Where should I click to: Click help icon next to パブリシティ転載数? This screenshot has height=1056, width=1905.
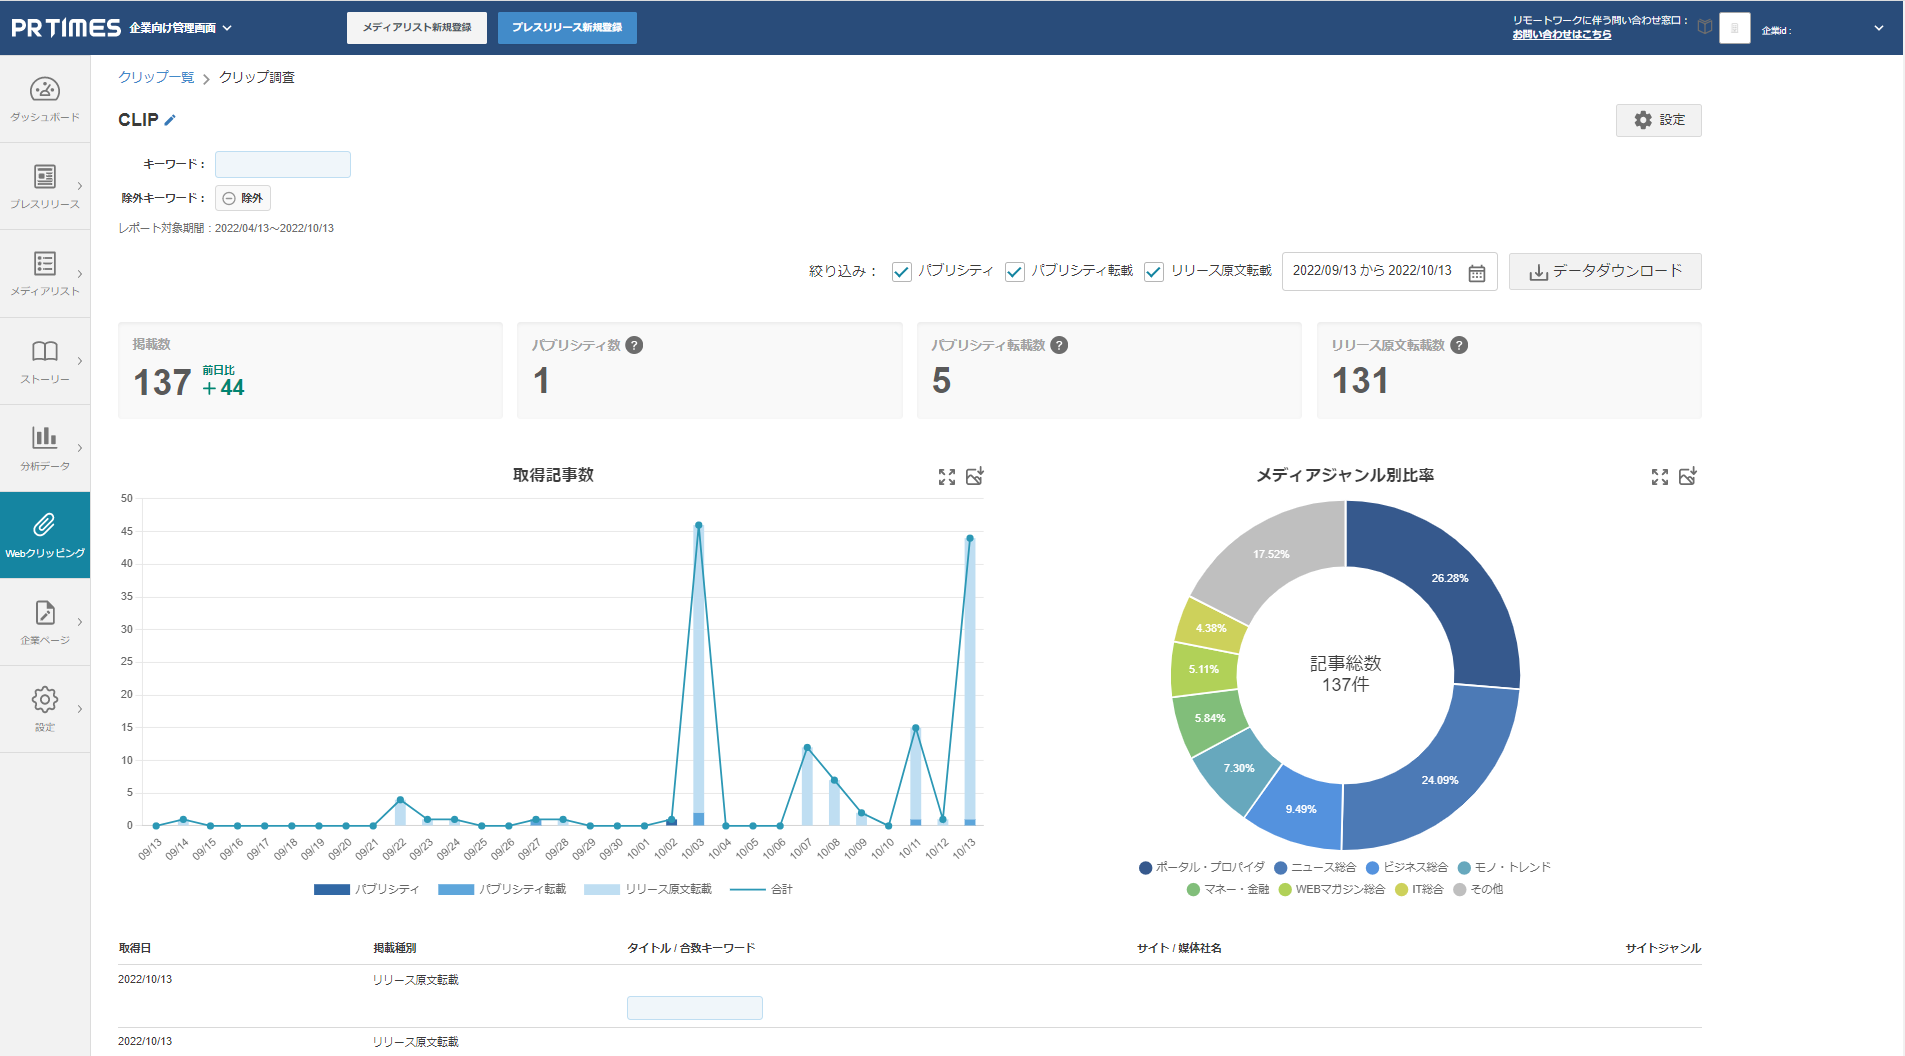[x=1060, y=345]
